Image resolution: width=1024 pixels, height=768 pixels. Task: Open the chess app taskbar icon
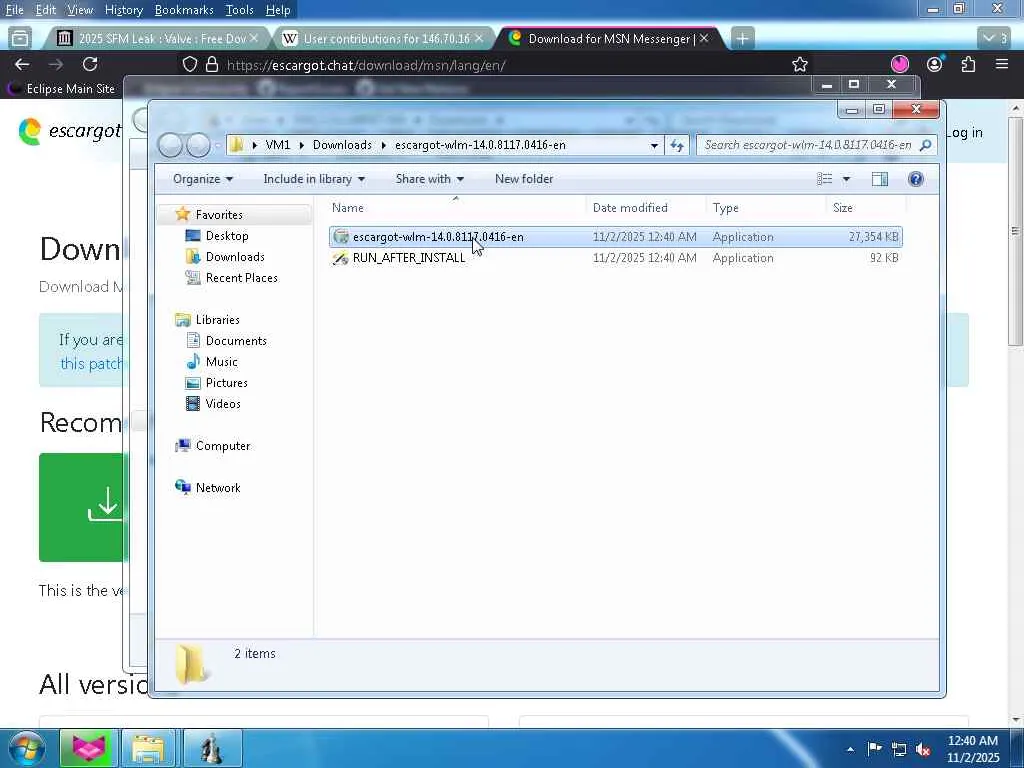point(211,748)
